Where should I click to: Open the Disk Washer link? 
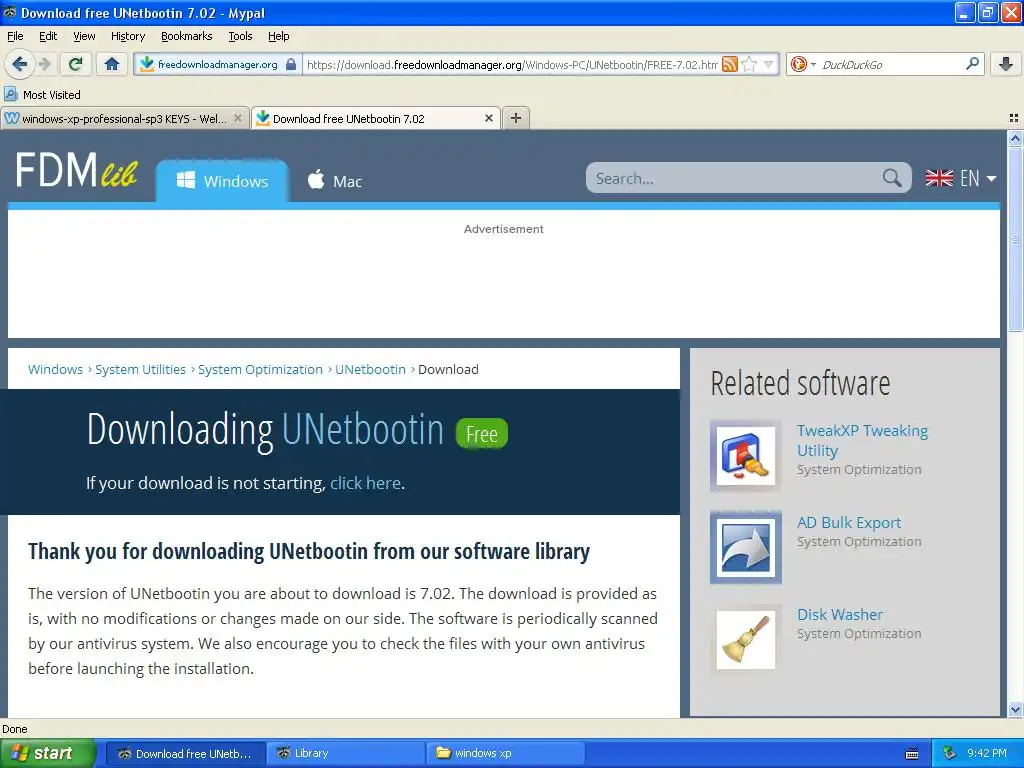coord(840,615)
